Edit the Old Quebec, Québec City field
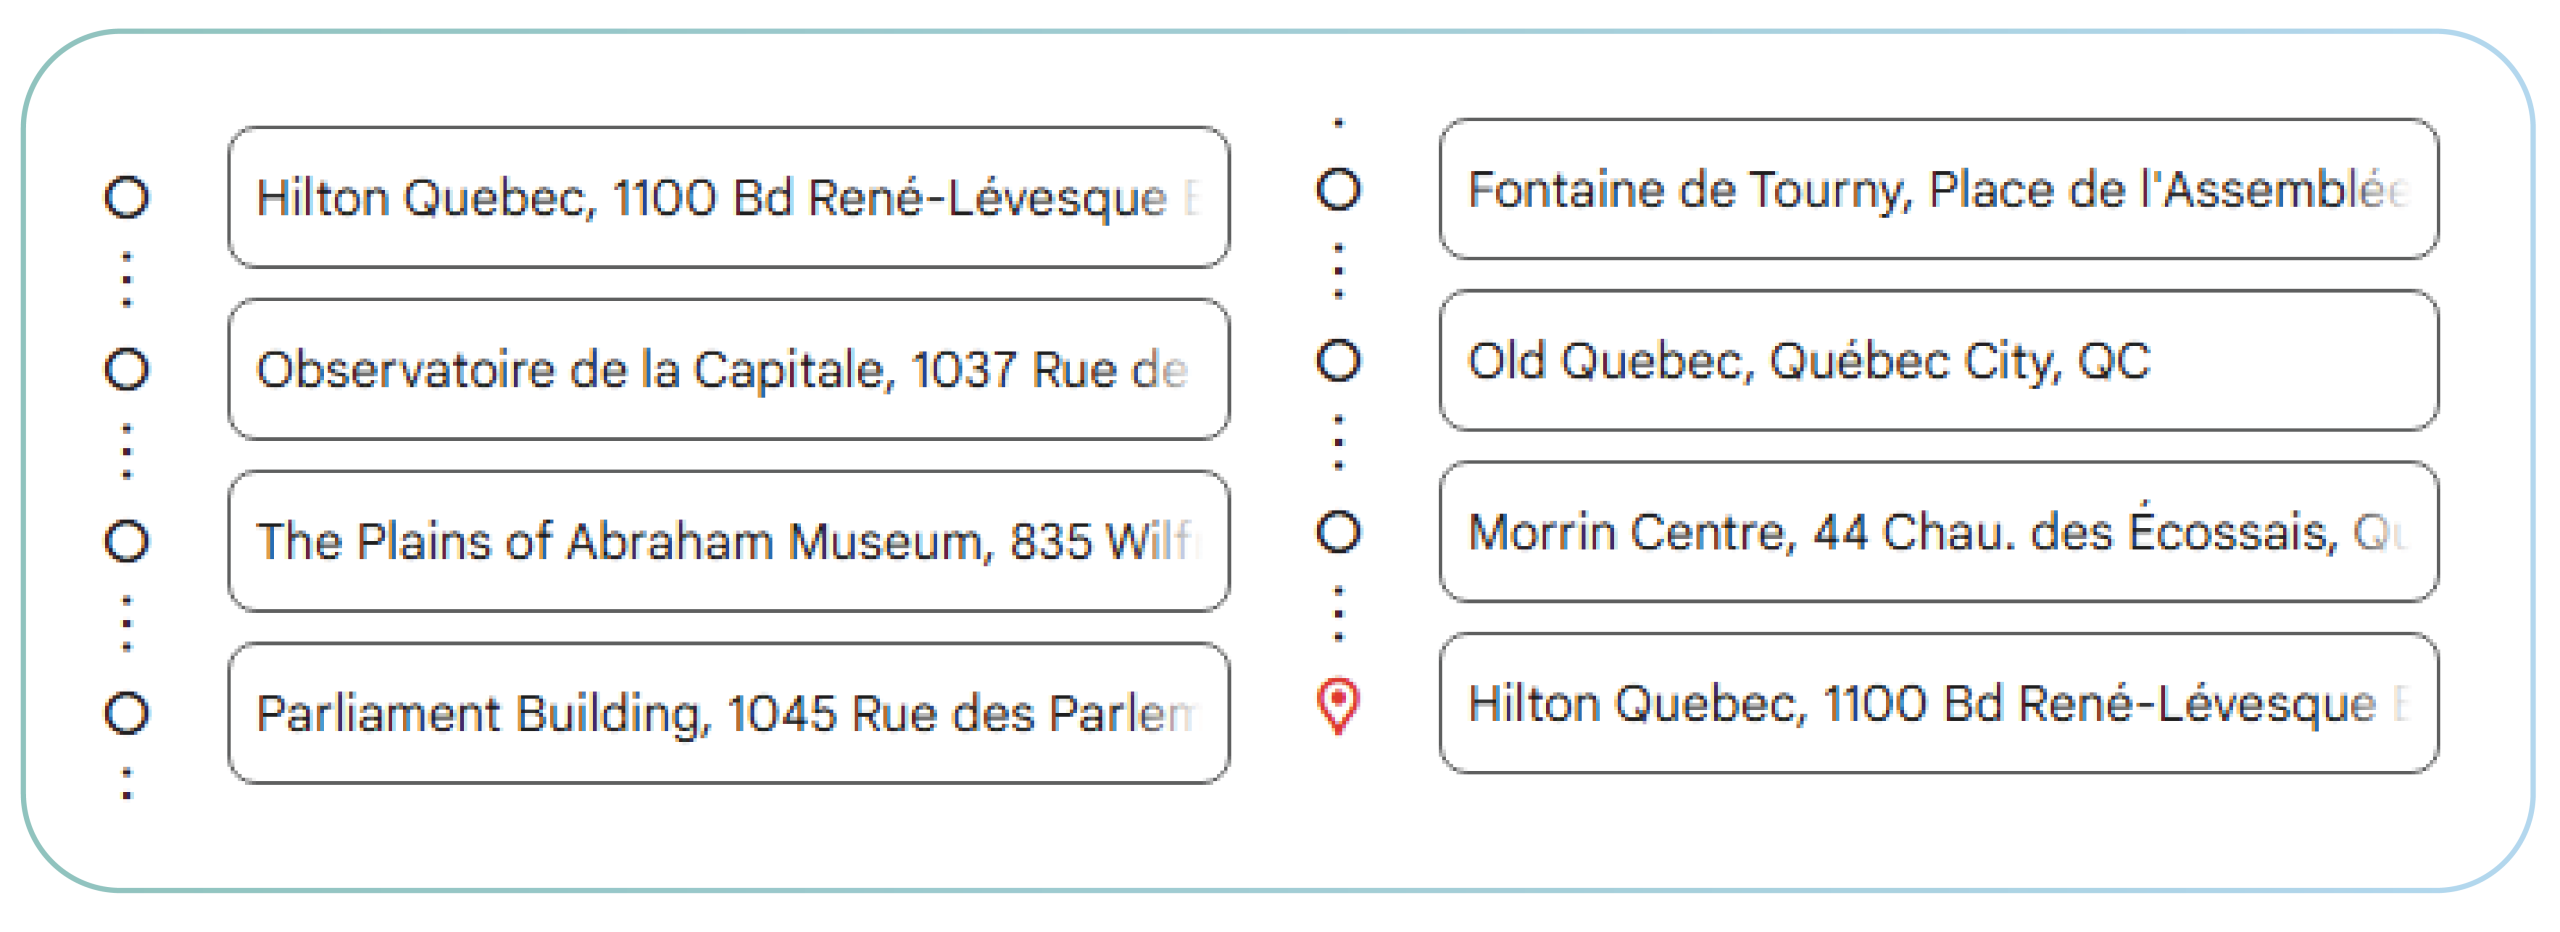Screen dimensions: 2560x932 click(x=1938, y=360)
